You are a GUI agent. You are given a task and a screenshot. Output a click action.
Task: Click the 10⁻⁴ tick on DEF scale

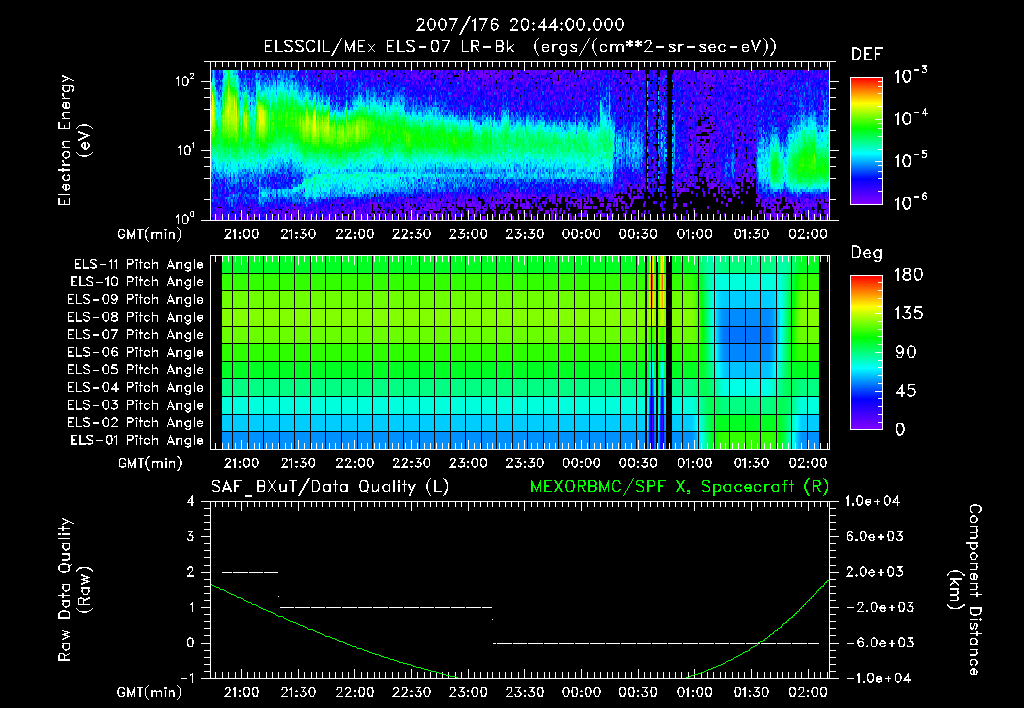[910, 118]
